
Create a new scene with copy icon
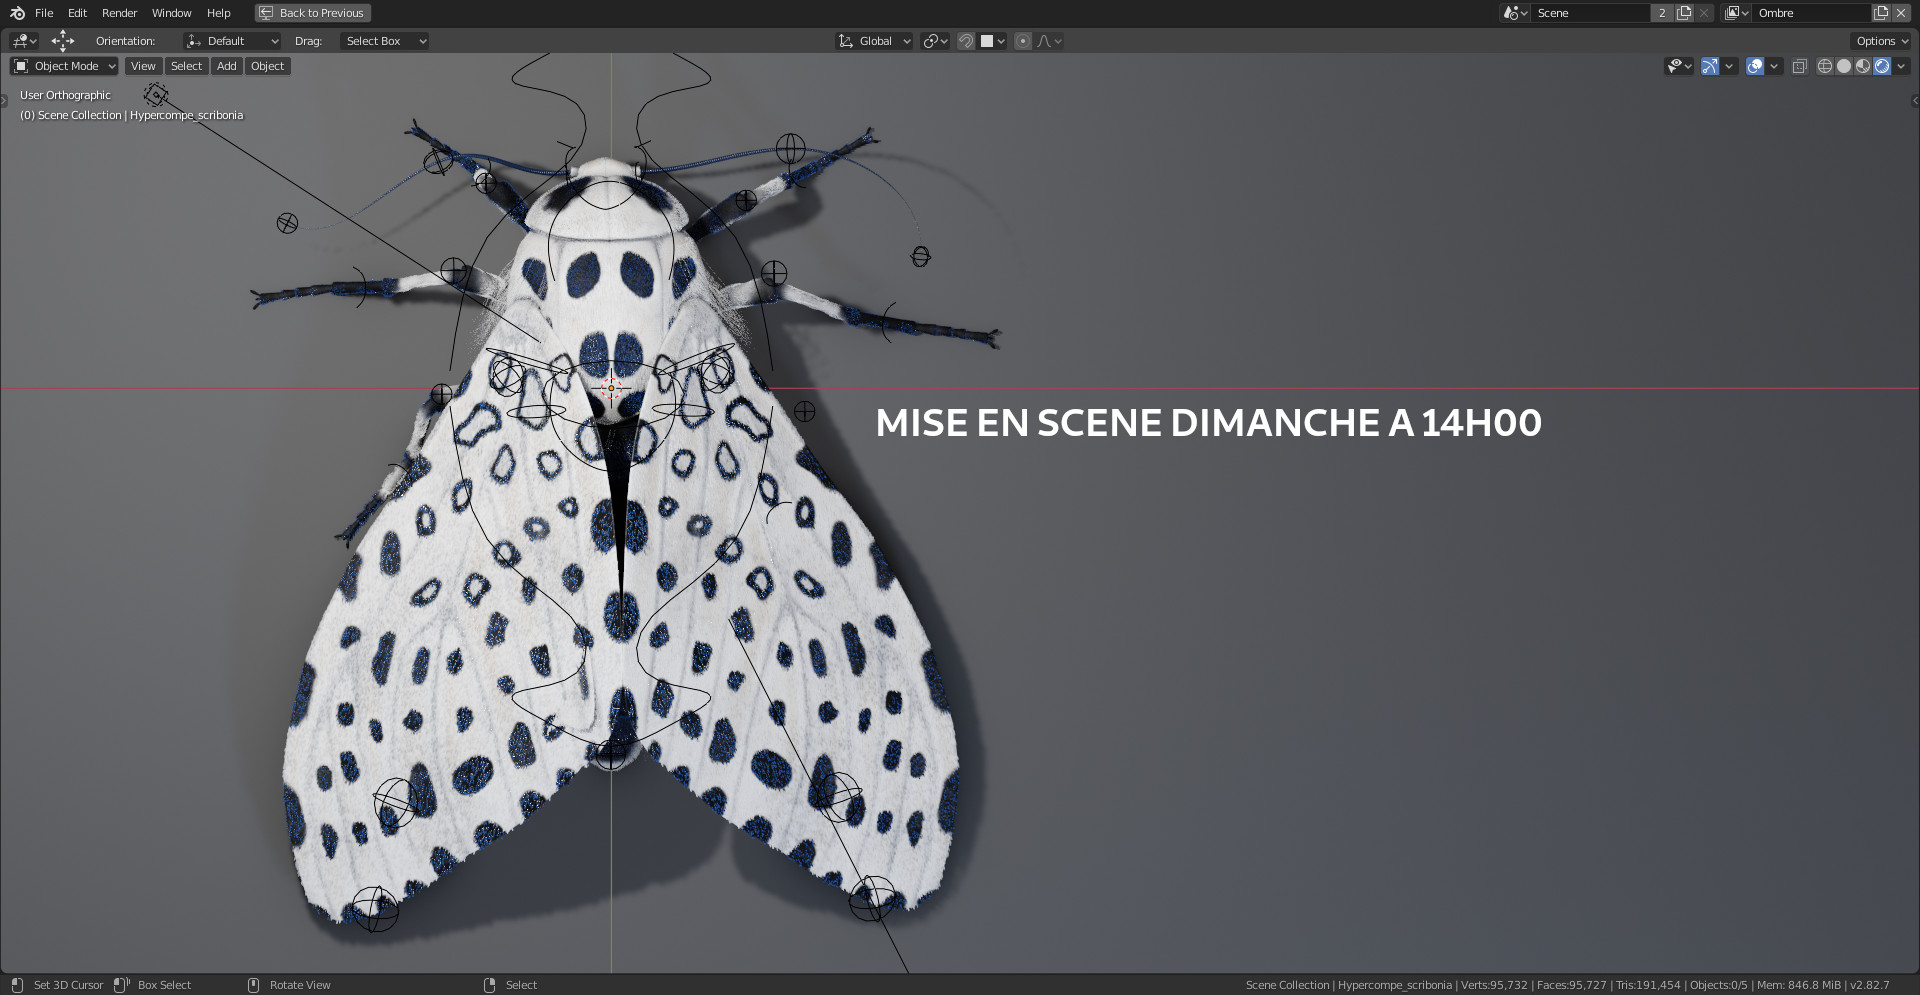1684,13
